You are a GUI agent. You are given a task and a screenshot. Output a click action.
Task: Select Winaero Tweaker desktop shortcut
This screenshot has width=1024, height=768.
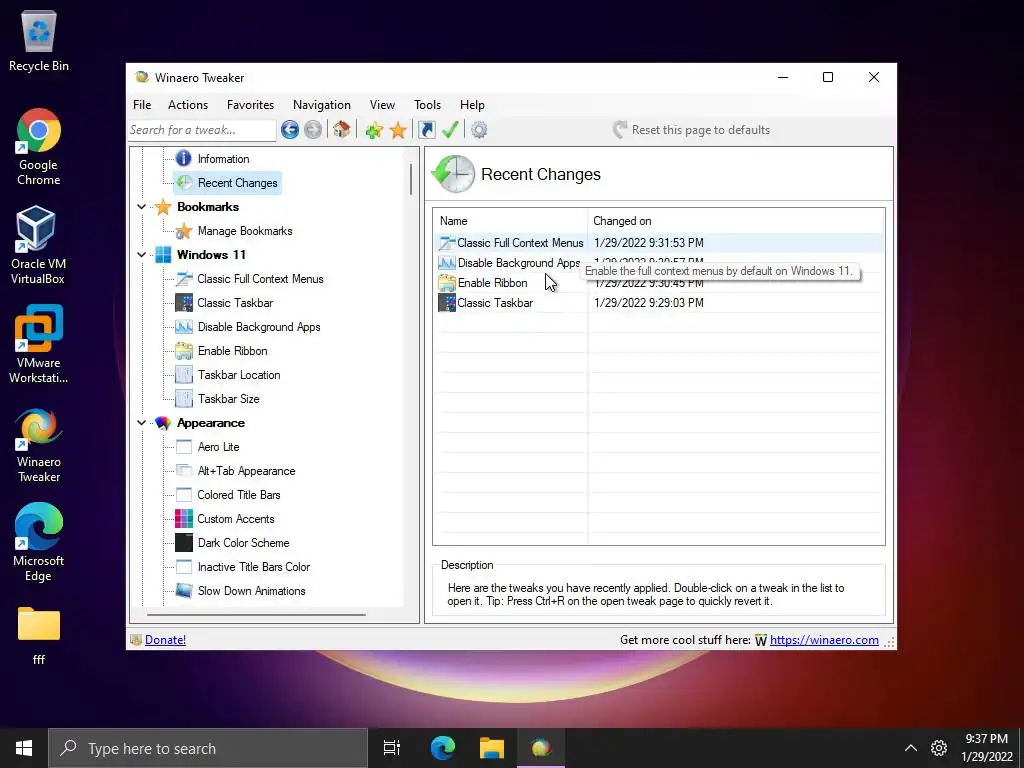pos(39,445)
